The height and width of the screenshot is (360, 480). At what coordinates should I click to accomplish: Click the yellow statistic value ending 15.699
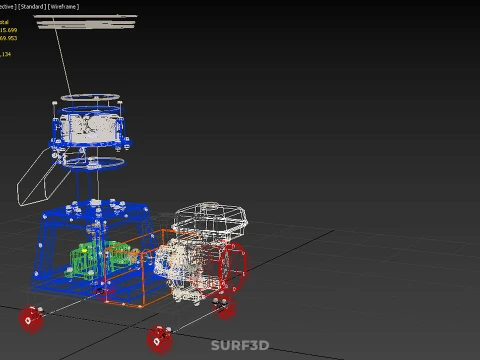coord(8,30)
